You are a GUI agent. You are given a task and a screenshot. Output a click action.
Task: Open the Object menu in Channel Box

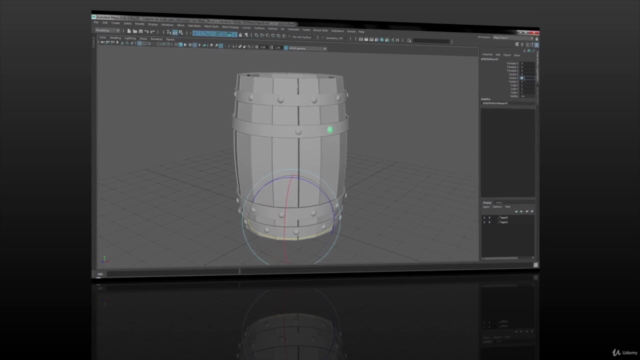507,55
